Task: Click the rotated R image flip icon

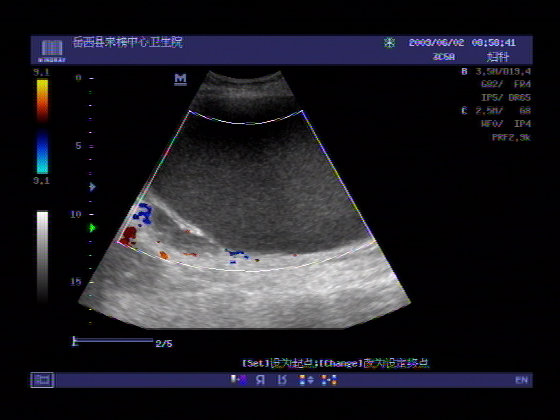Action: click(x=282, y=380)
